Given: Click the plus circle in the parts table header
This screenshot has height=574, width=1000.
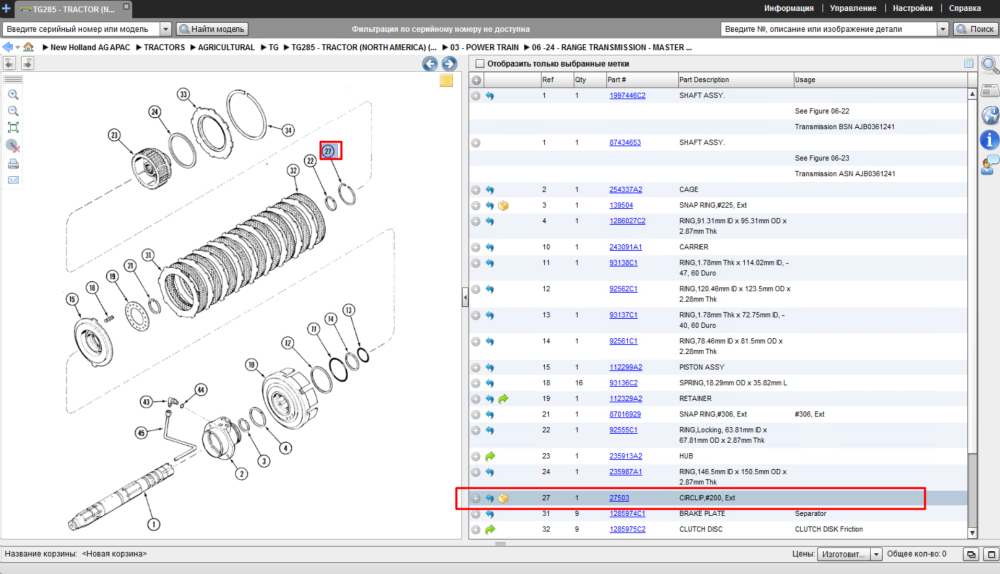Looking at the screenshot, I should pyautogui.click(x=476, y=80).
